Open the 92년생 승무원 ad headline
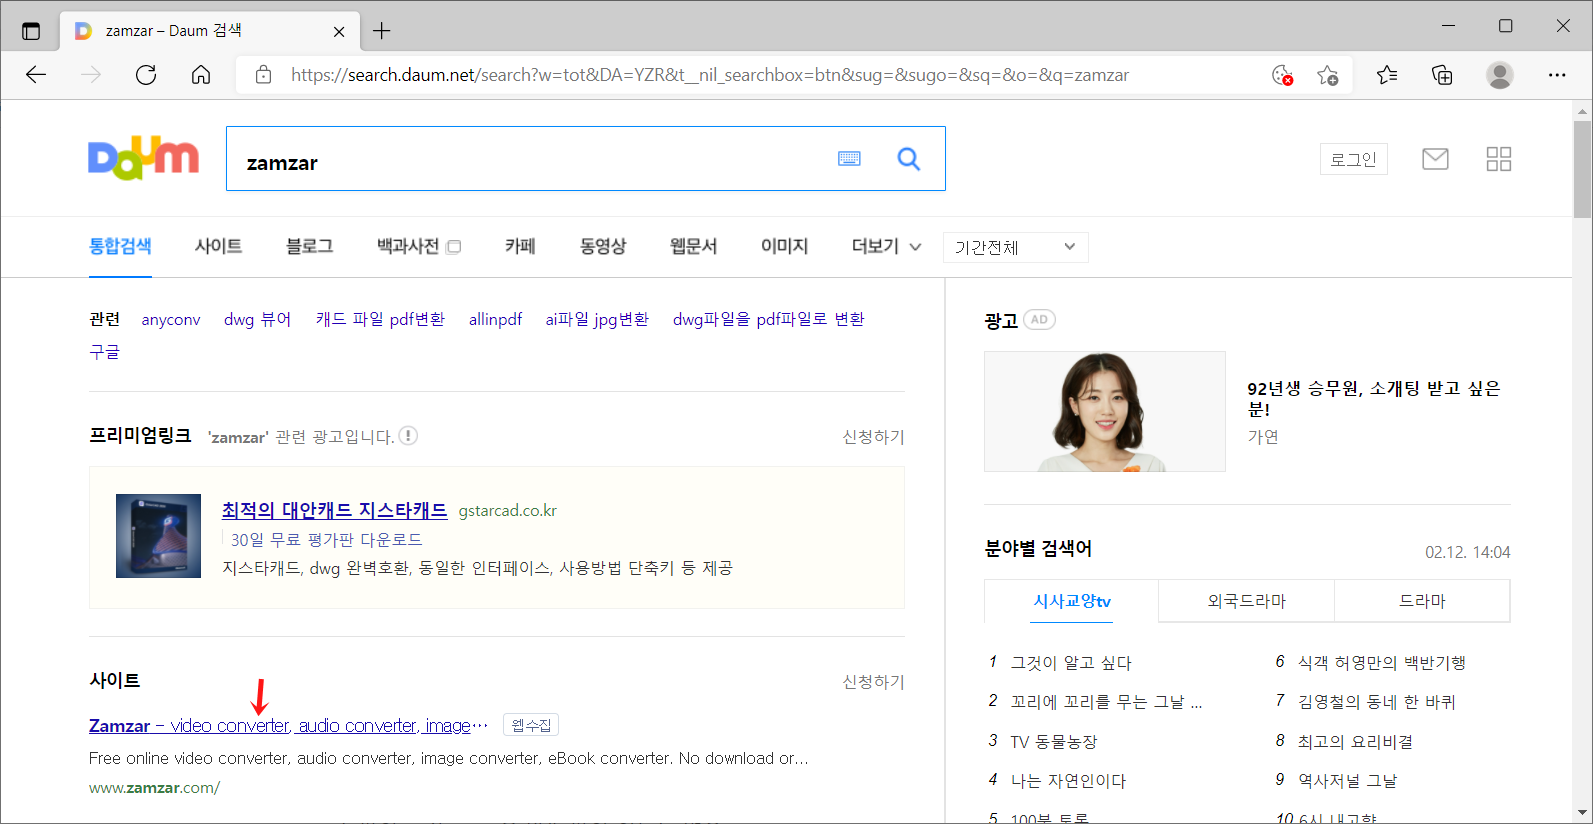The image size is (1593, 824). point(1373,398)
